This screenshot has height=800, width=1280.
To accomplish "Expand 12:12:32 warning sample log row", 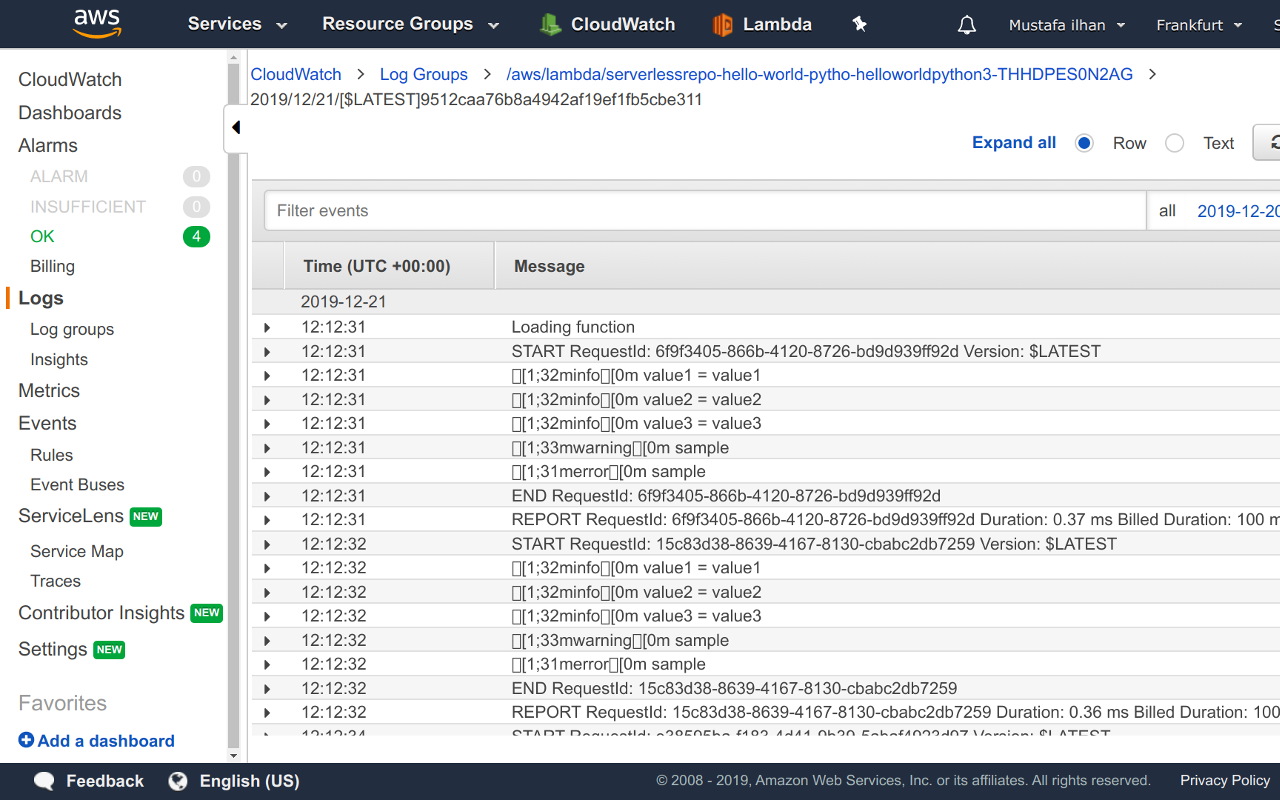I will coord(267,640).
